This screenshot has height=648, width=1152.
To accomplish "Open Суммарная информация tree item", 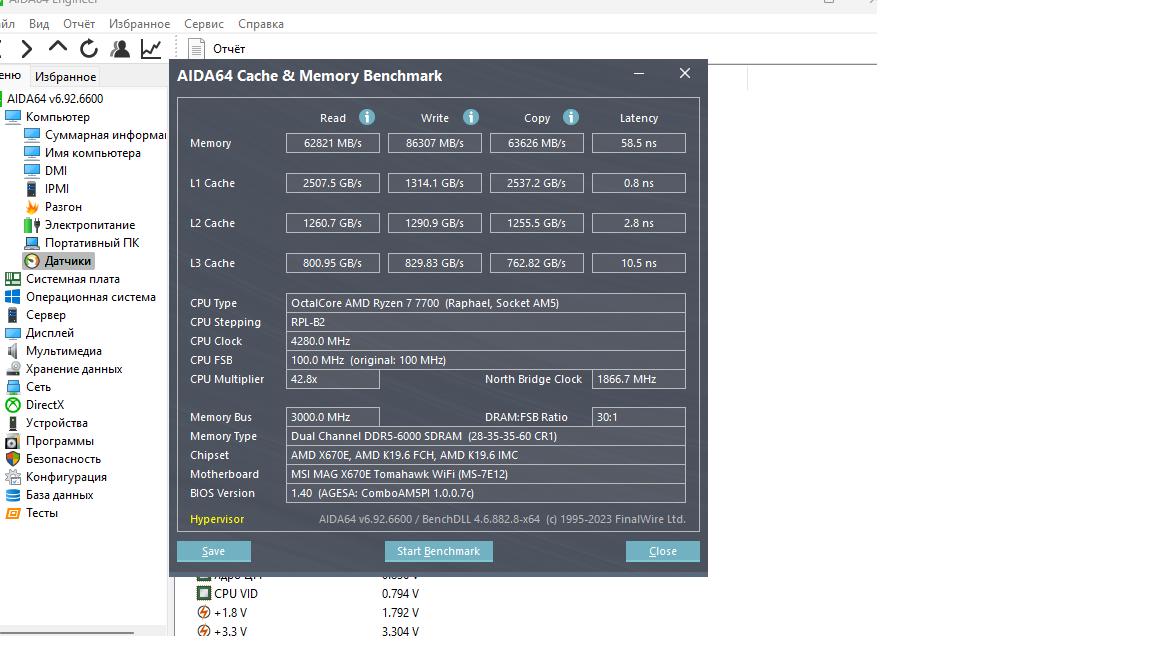I will (x=96, y=135).
